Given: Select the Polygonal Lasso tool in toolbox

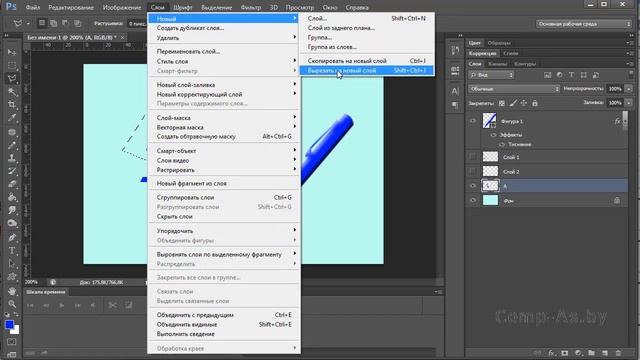Looking at the screenshot, I should [12, 78].
